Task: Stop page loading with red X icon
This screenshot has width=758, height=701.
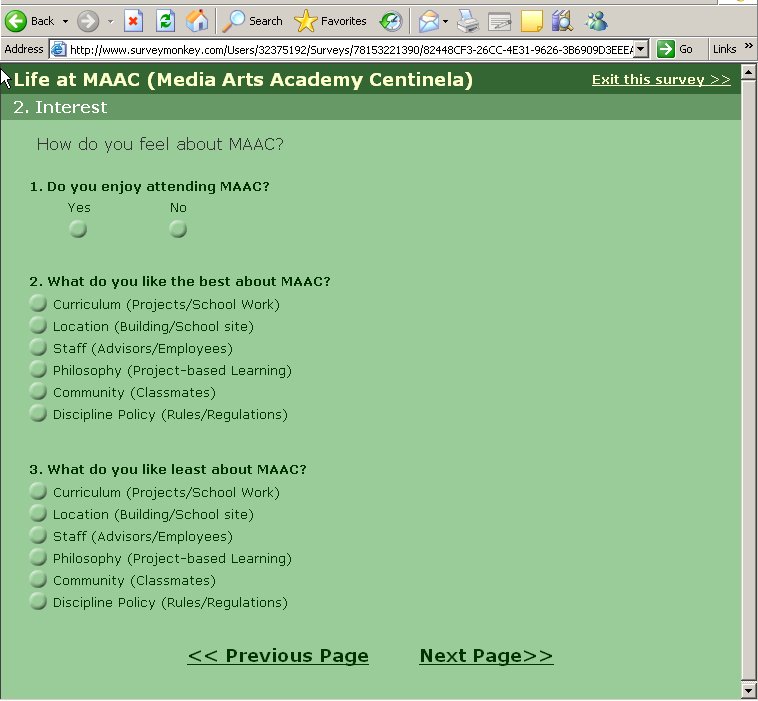Action: point(133,21)
